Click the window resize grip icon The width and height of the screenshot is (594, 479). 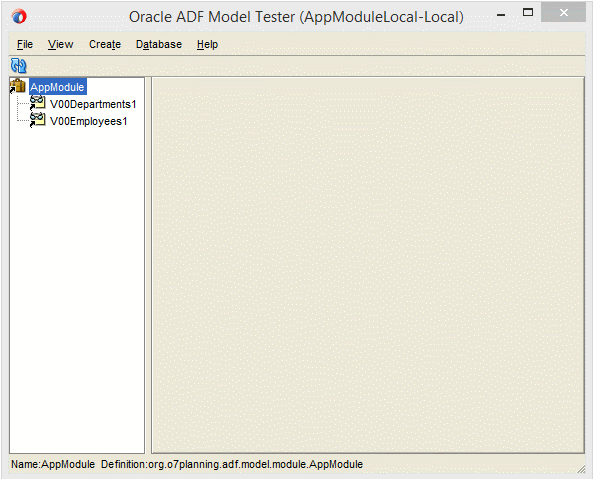(581, 469)
